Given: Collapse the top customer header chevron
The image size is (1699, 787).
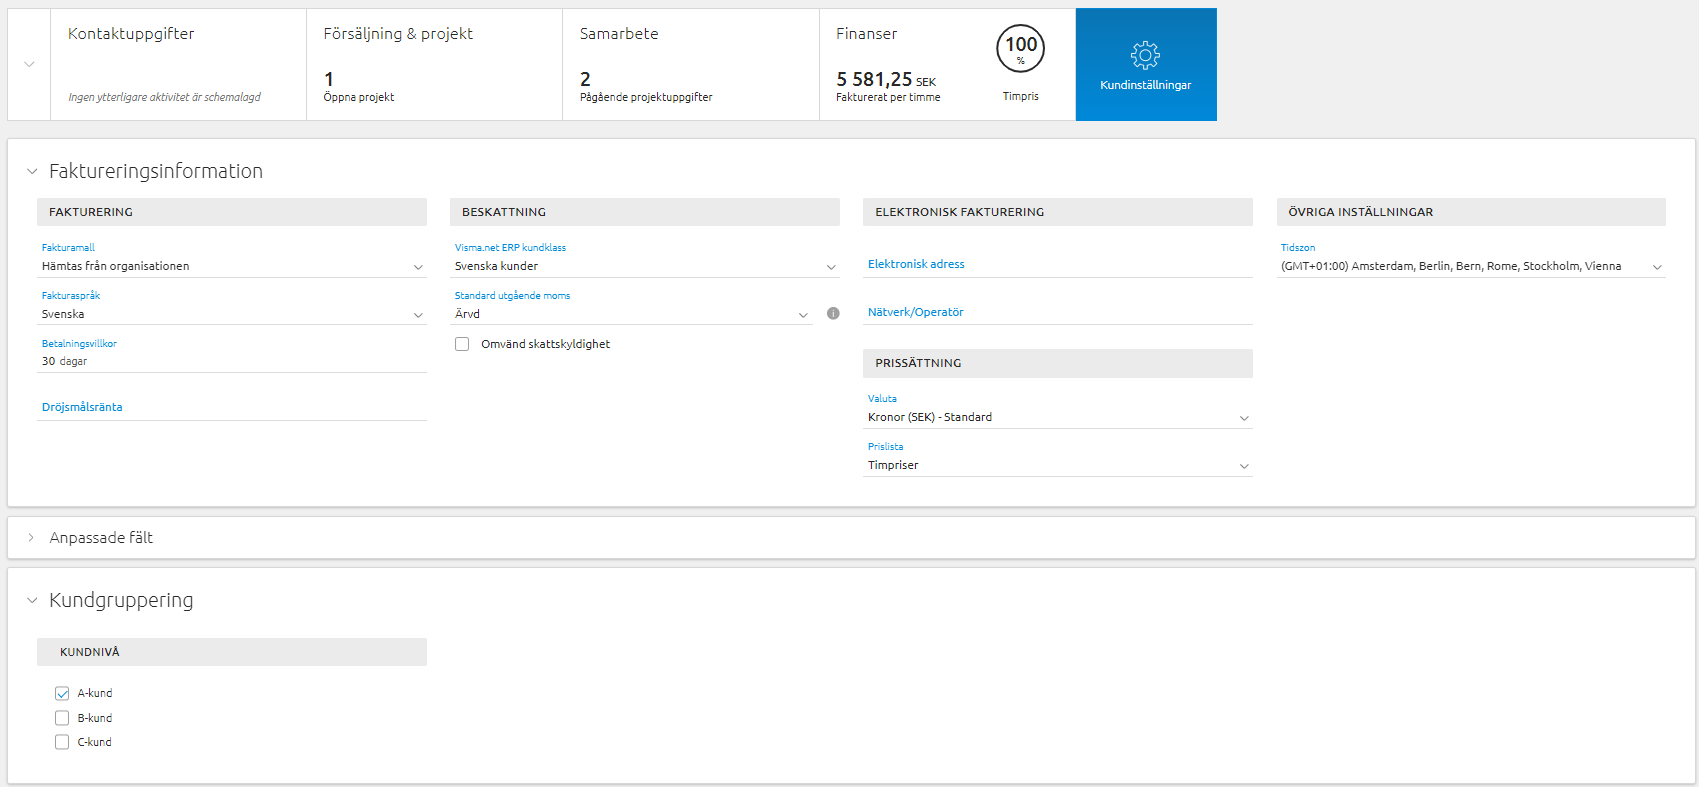Looking at the screenshot, I should [29, 64].
